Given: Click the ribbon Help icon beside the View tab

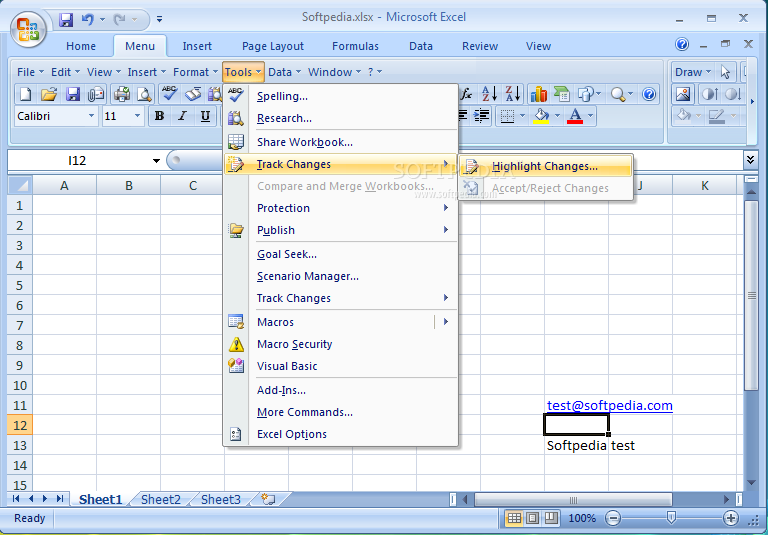Looking at the screenshot, I should coord(682,45).
